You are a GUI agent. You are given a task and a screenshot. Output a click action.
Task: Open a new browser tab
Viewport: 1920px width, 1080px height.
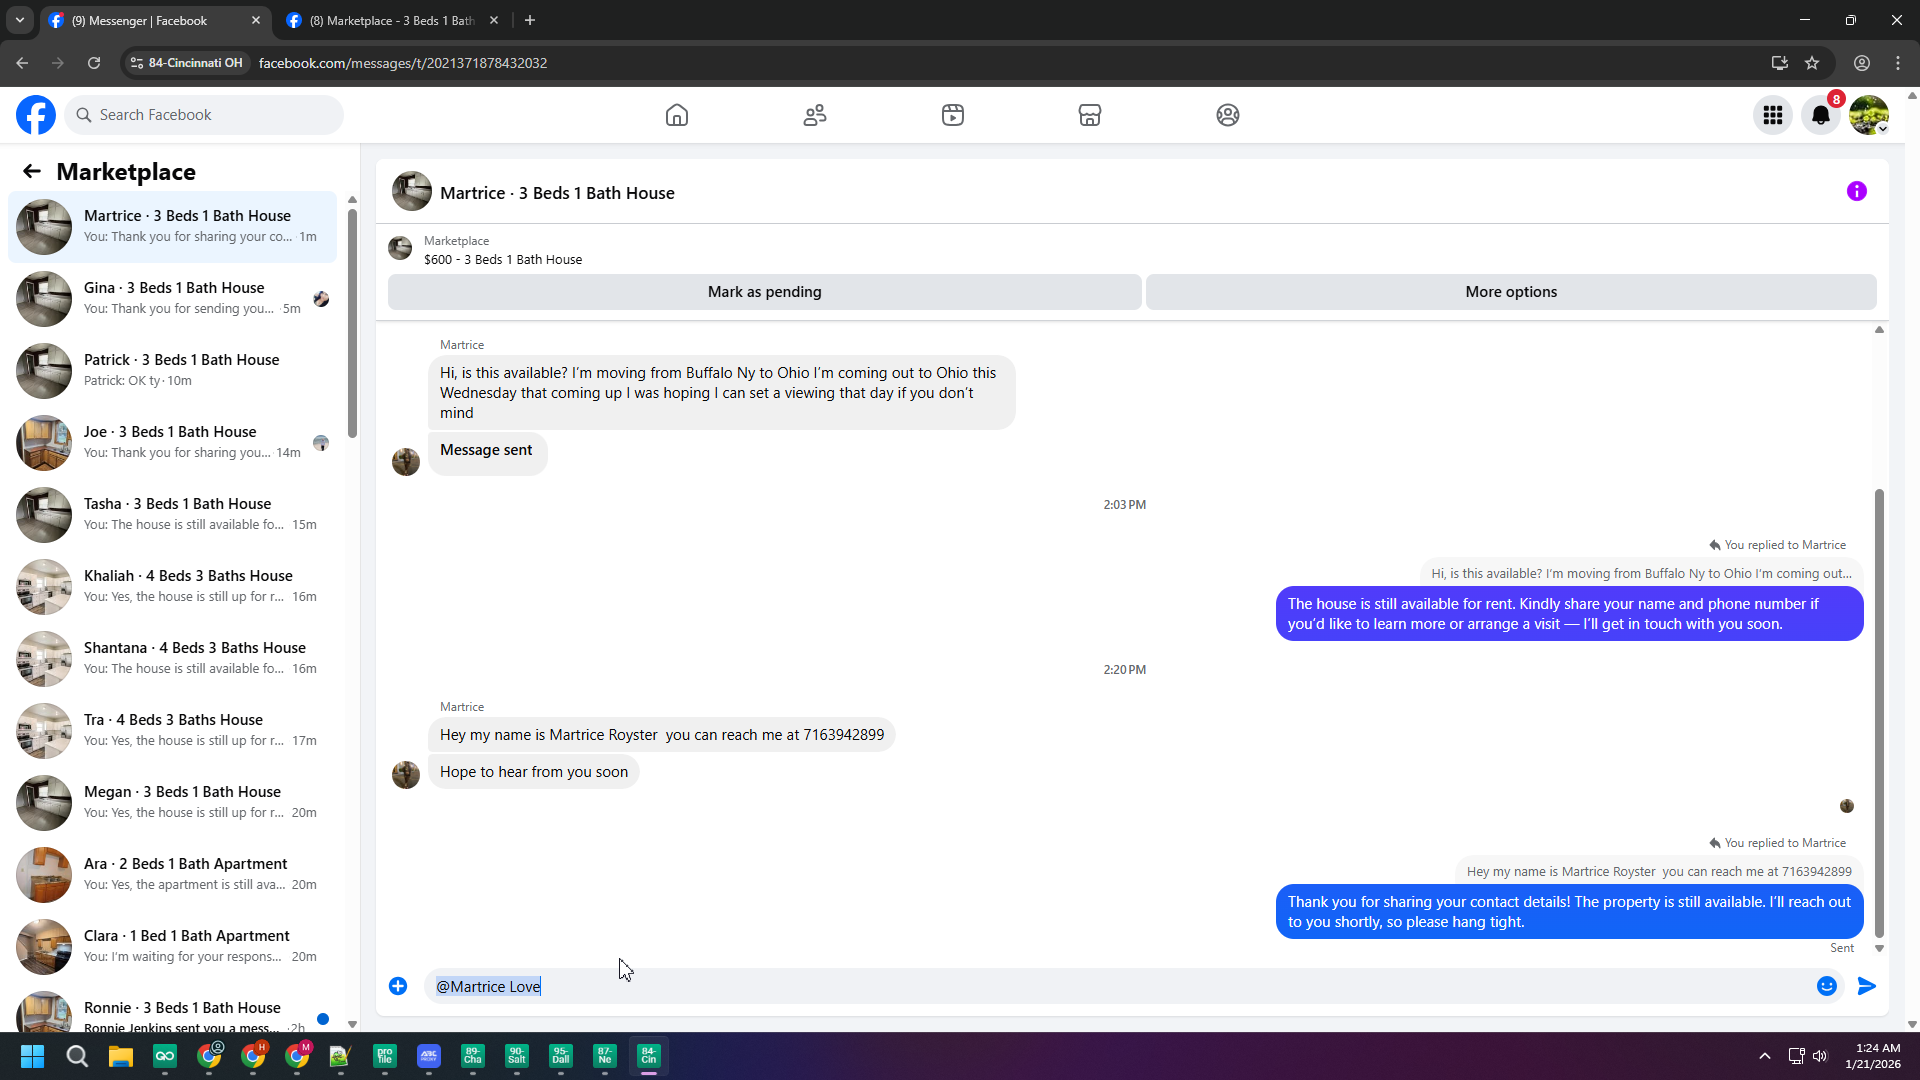coord(530,20)
